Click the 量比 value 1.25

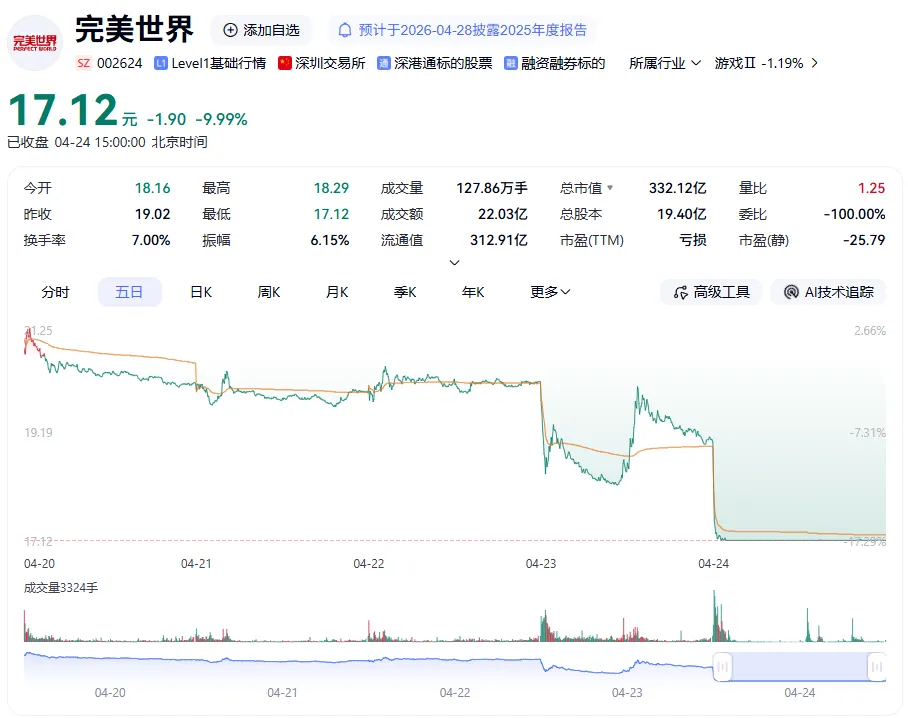(872, 188)
